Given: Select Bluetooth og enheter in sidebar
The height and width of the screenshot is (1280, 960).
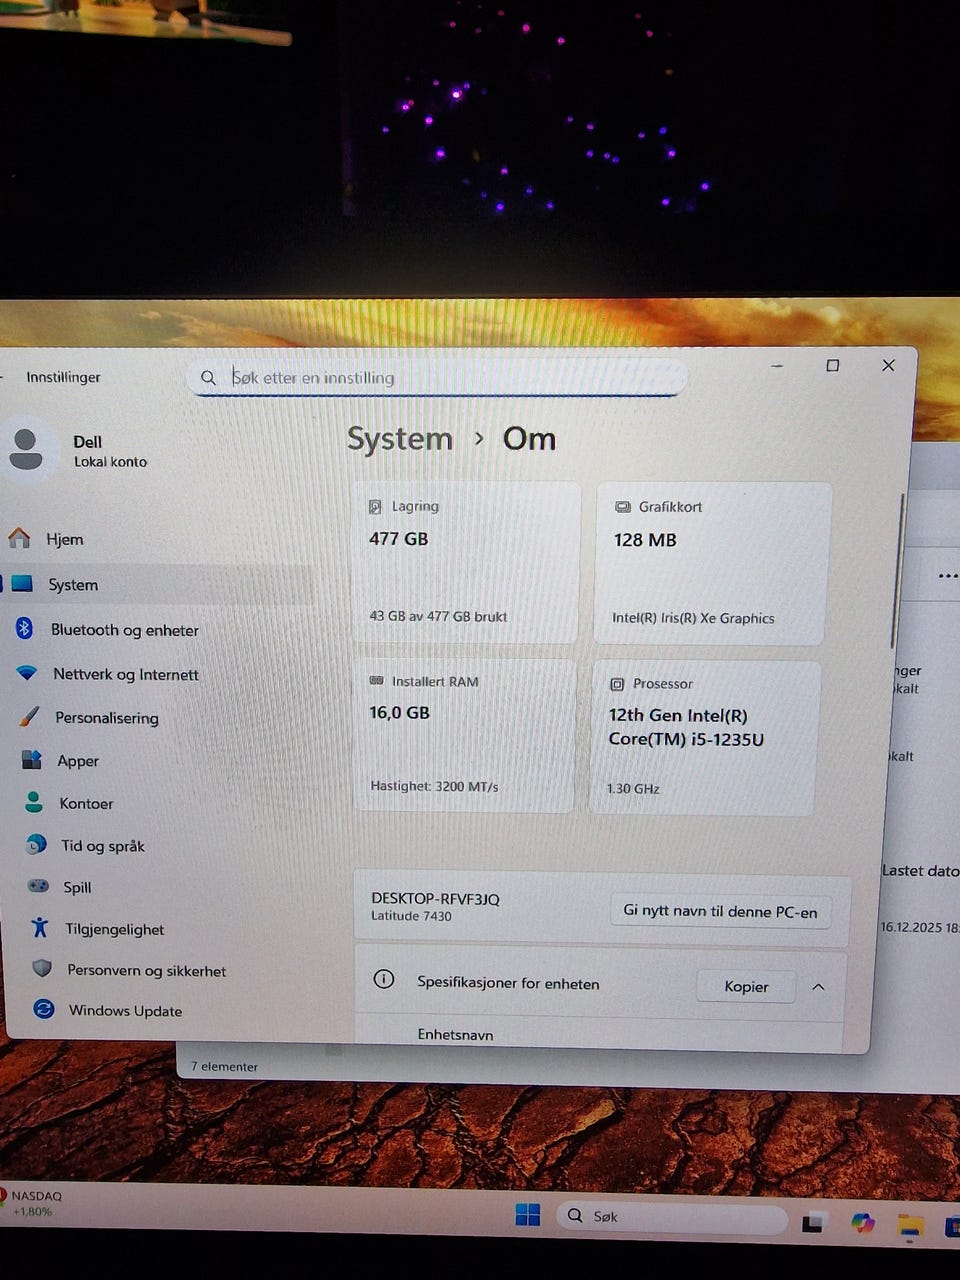Looking at the screenshot, I should click(125, 630).
